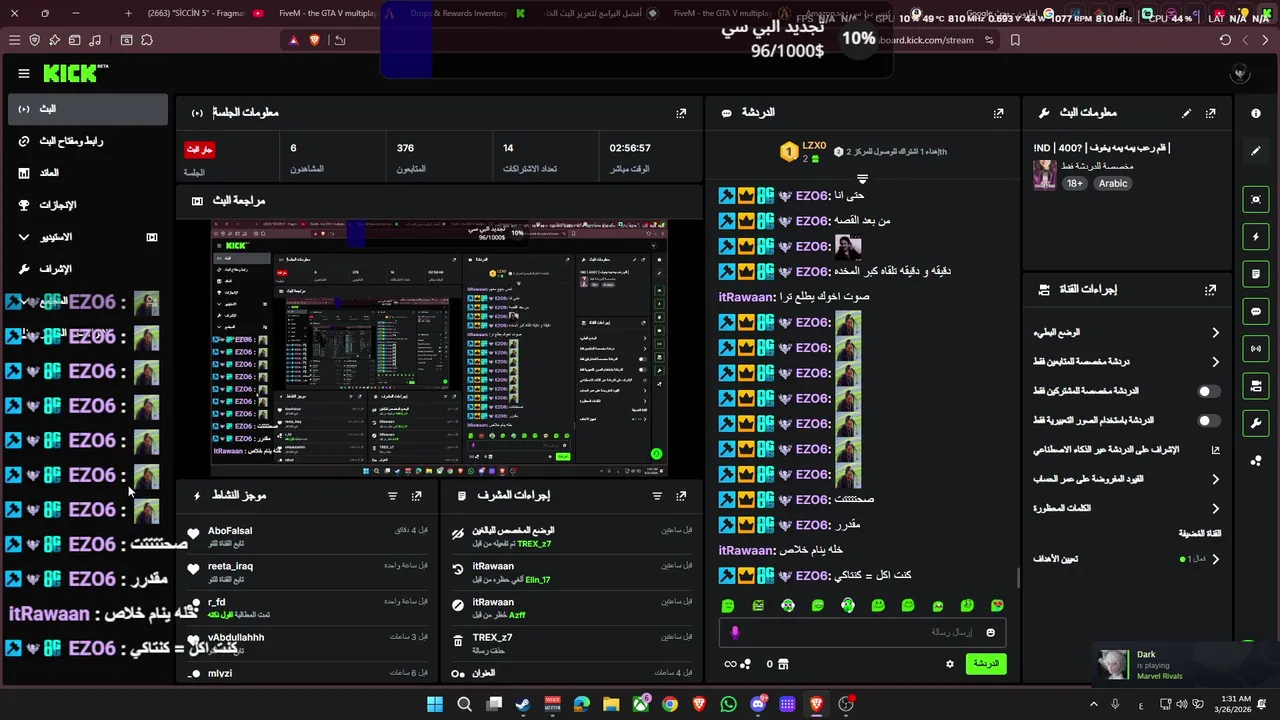The image size is (1280, 720).
Task: Pop out the channel actions (إجراءات القناة) panel
Action: [x=1211, y=289]
